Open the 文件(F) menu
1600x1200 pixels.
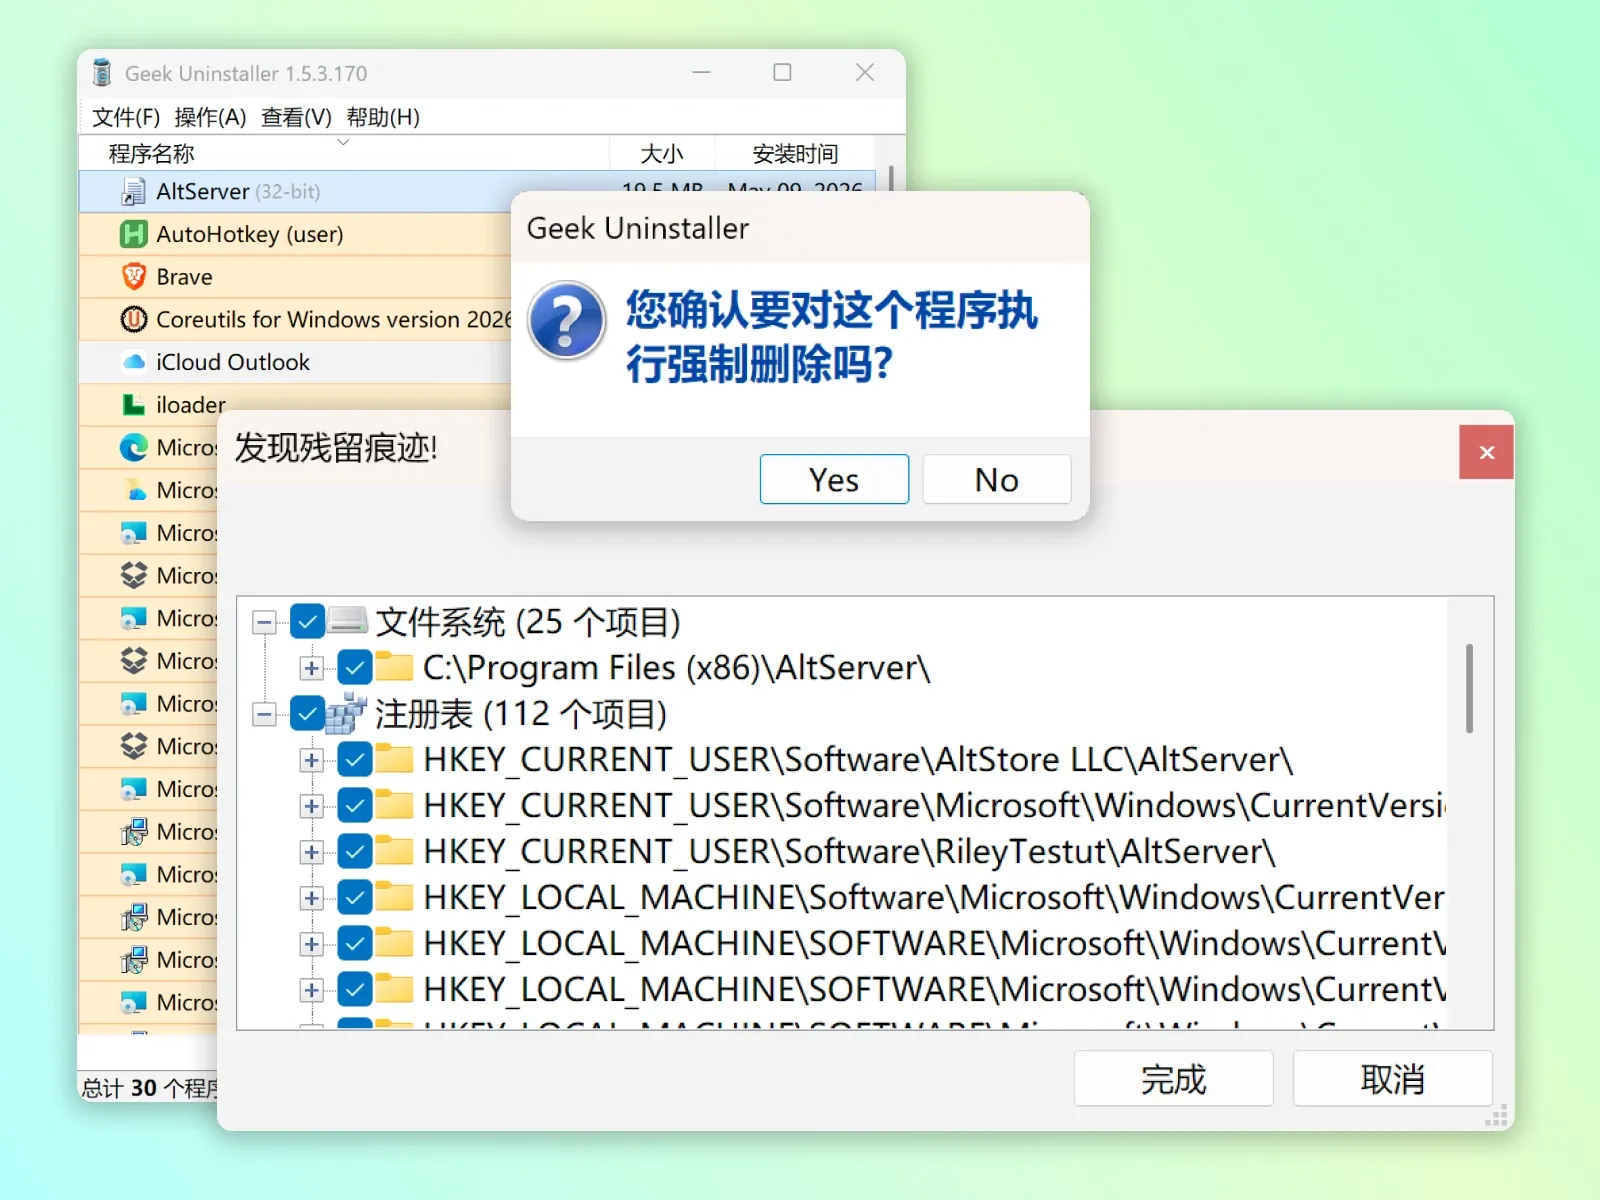[x=126, y=117]
